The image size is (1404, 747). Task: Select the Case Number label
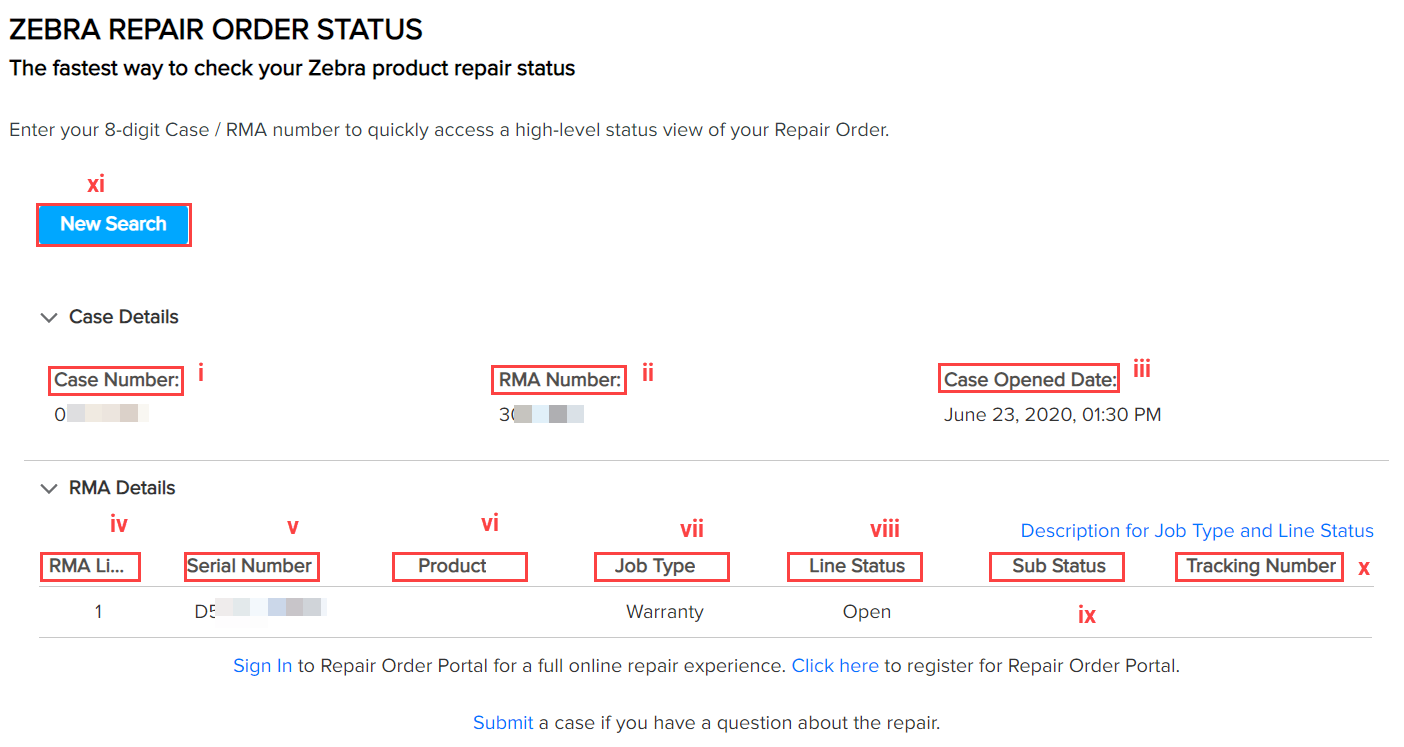(x=115, y=380)
